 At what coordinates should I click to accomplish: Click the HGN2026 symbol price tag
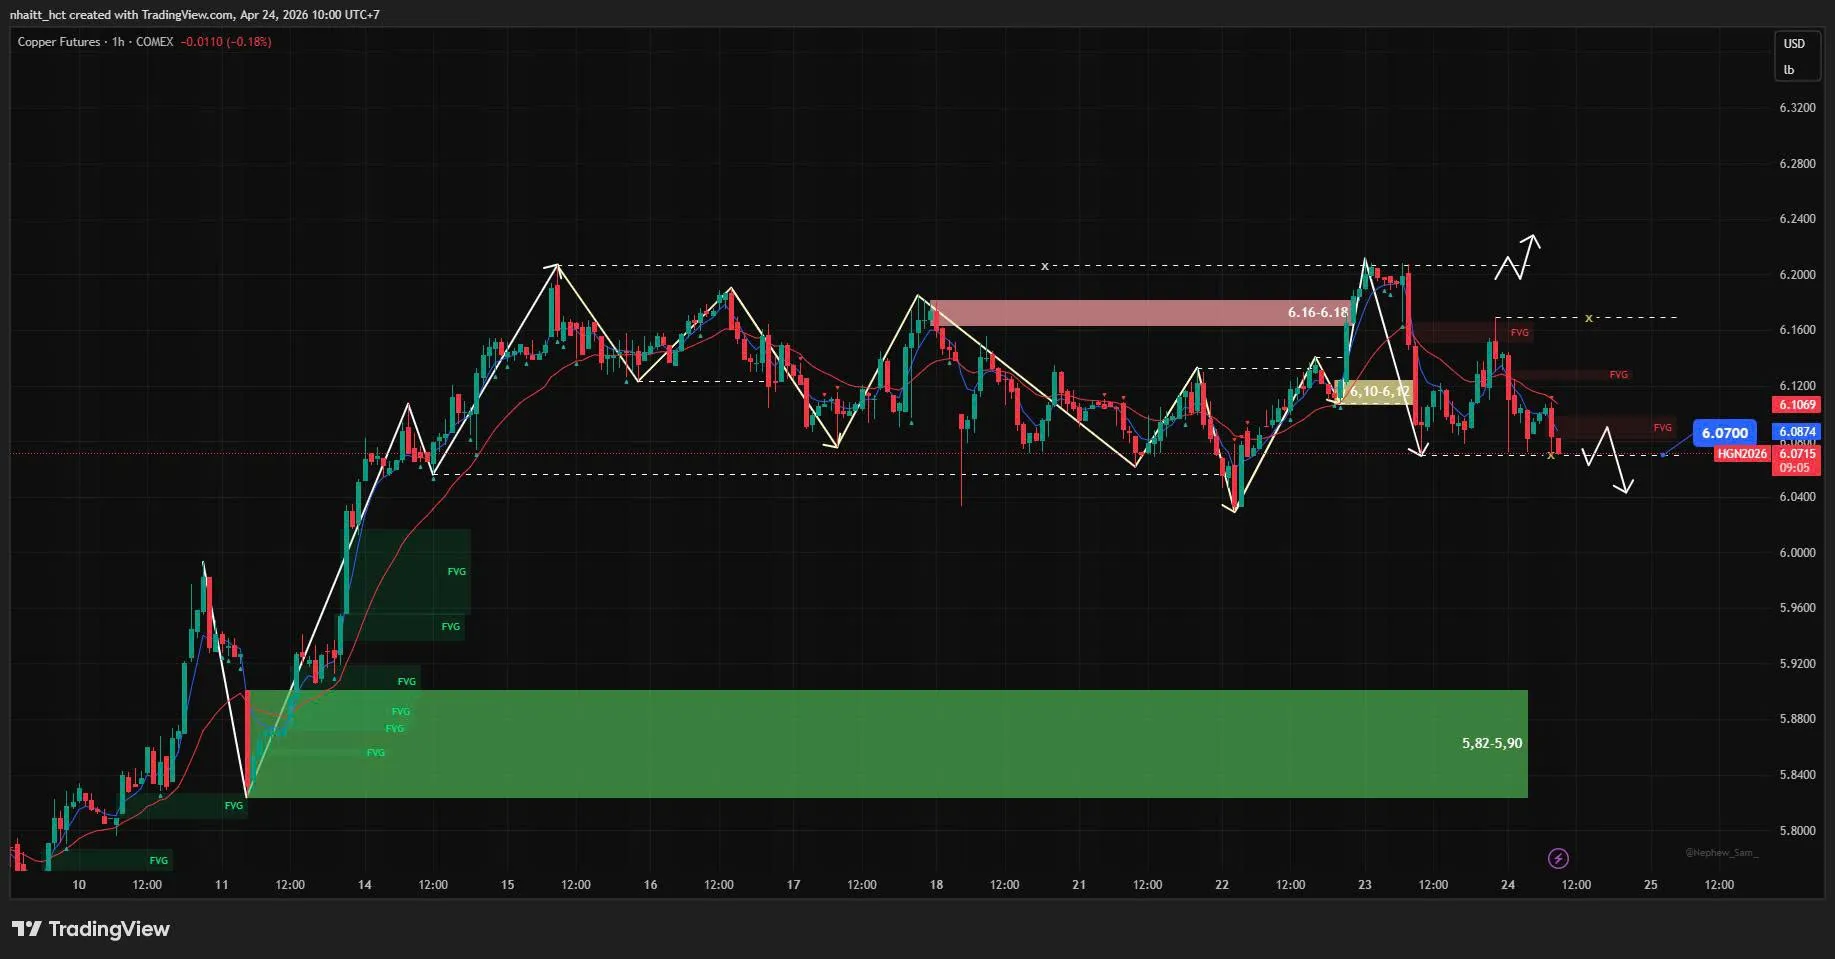(x=1741, y=454)
